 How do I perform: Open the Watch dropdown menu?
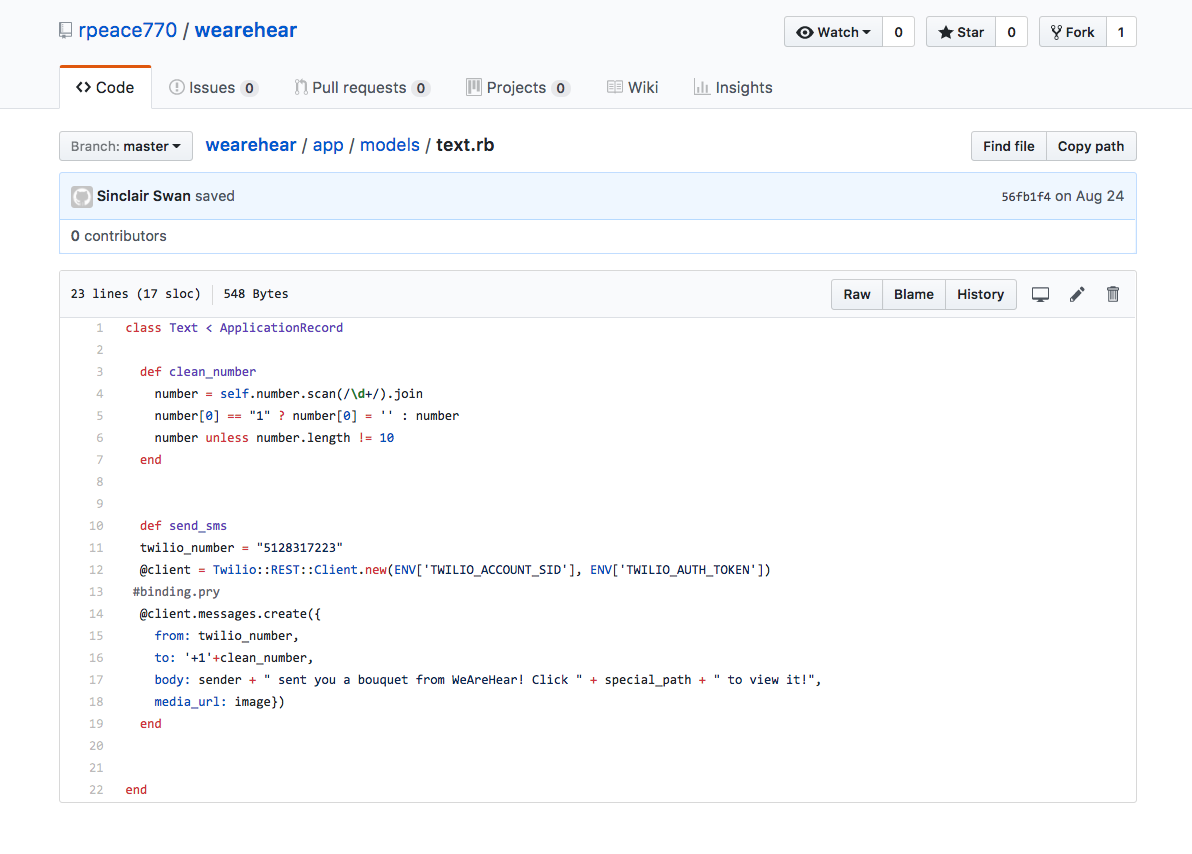(x=833, y=32)
